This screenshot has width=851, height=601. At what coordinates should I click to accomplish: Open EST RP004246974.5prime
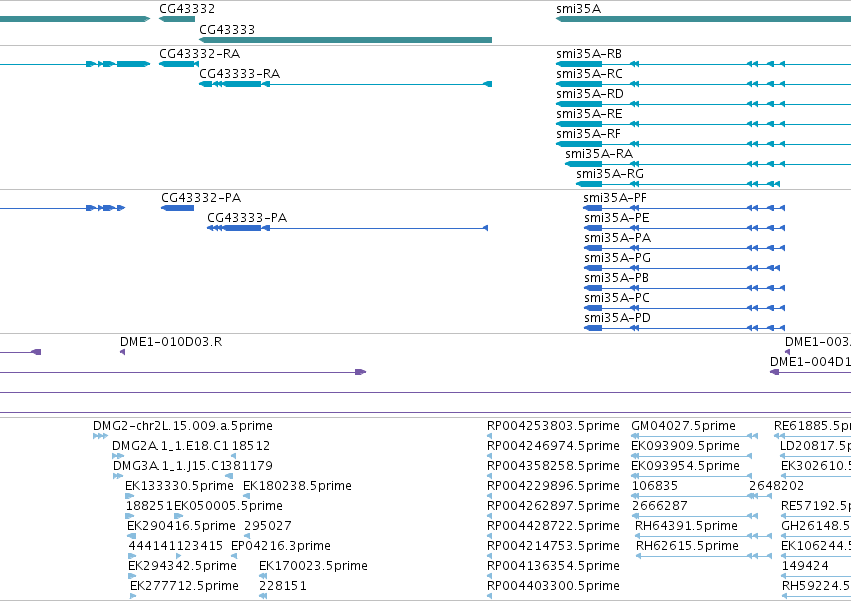(x=553, y=446)
